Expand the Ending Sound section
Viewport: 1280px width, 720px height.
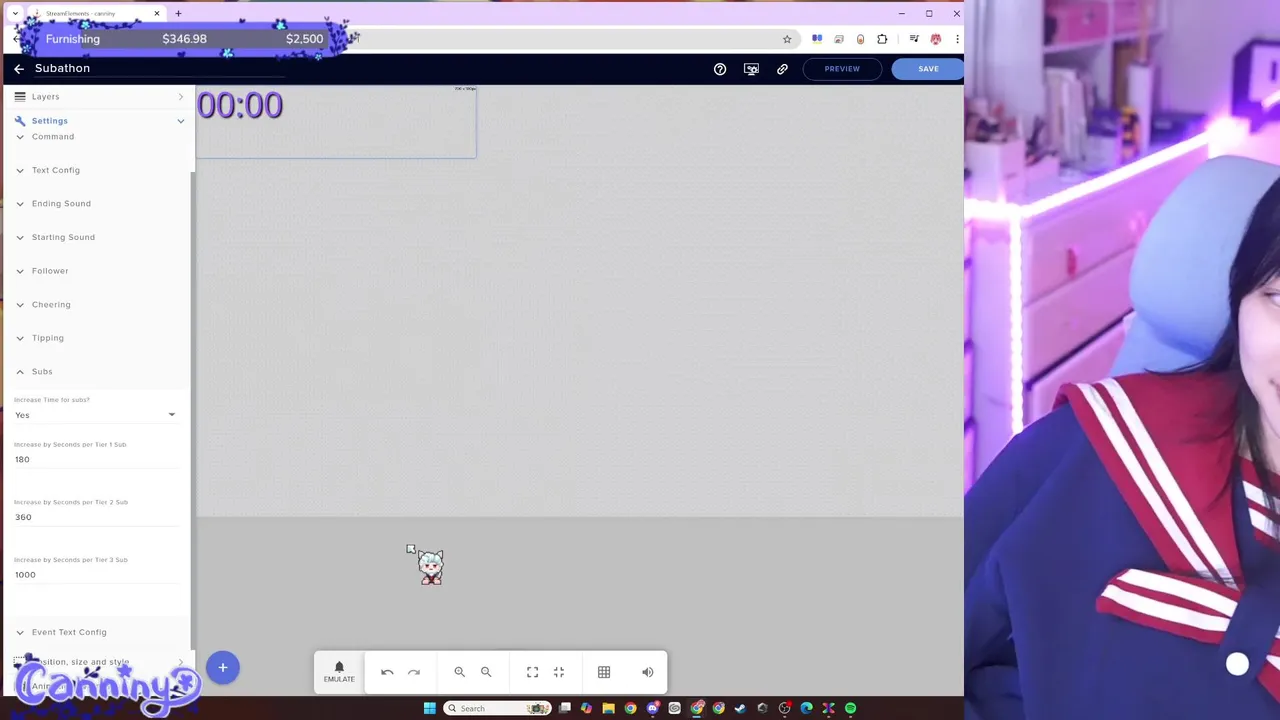pos(60,203)
